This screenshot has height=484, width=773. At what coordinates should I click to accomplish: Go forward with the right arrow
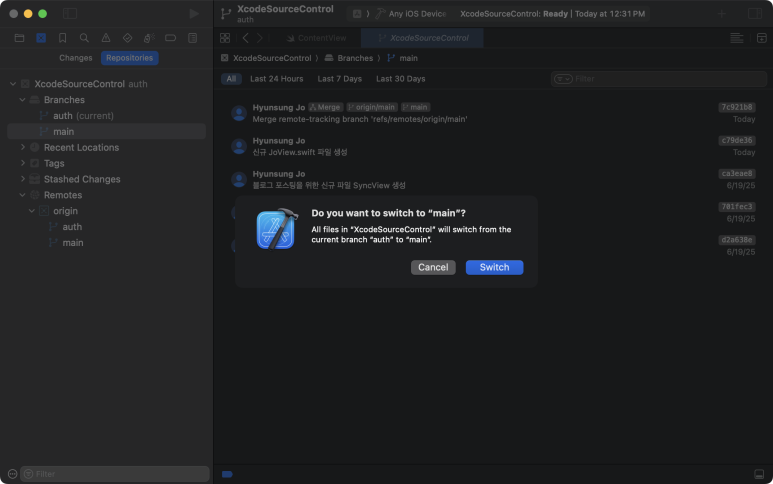tap(260, 38)
